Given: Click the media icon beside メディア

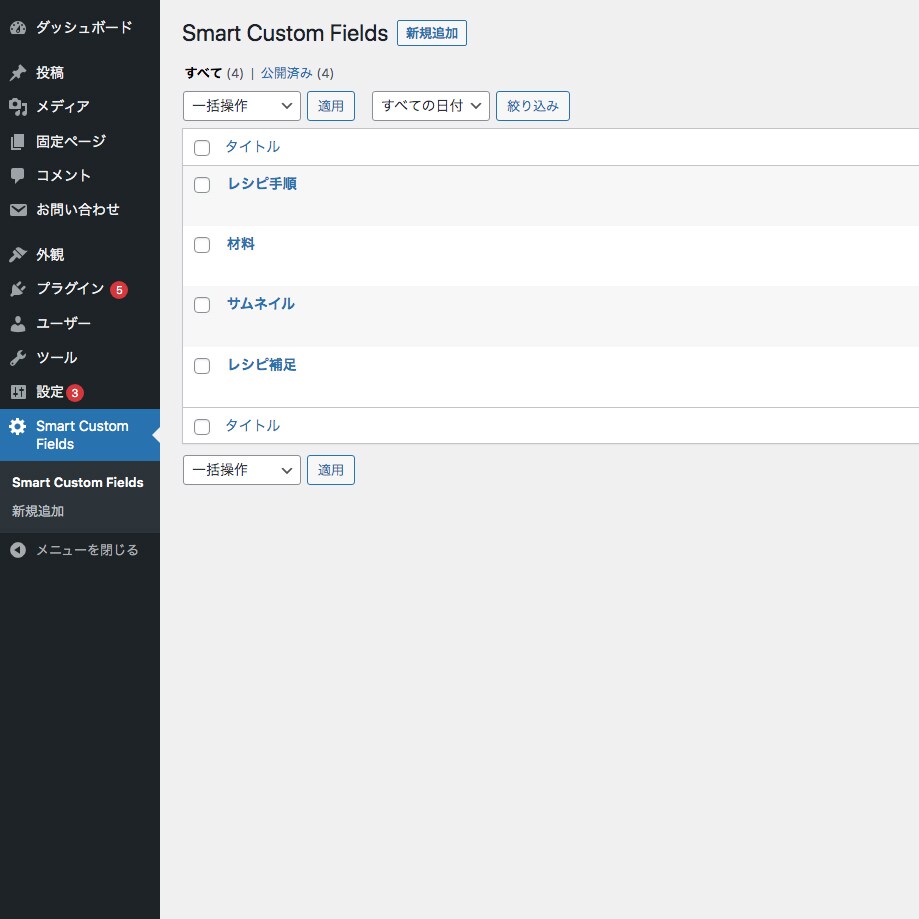Looking at the screenshot, I should tap(18, 107).
